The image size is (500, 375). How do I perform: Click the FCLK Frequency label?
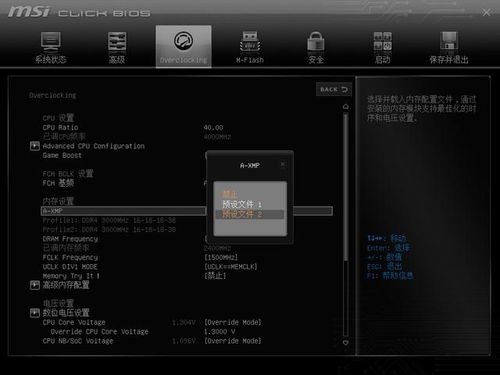[70, 257]
